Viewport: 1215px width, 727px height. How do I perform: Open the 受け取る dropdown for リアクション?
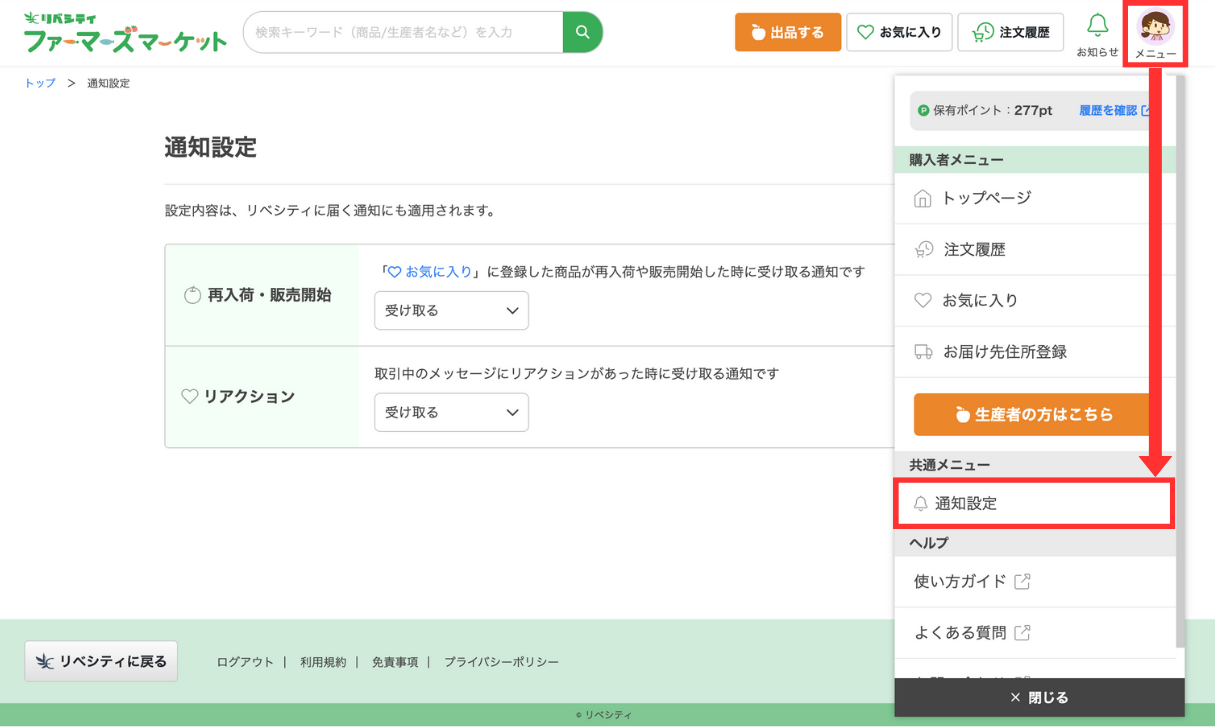point(451,412)
